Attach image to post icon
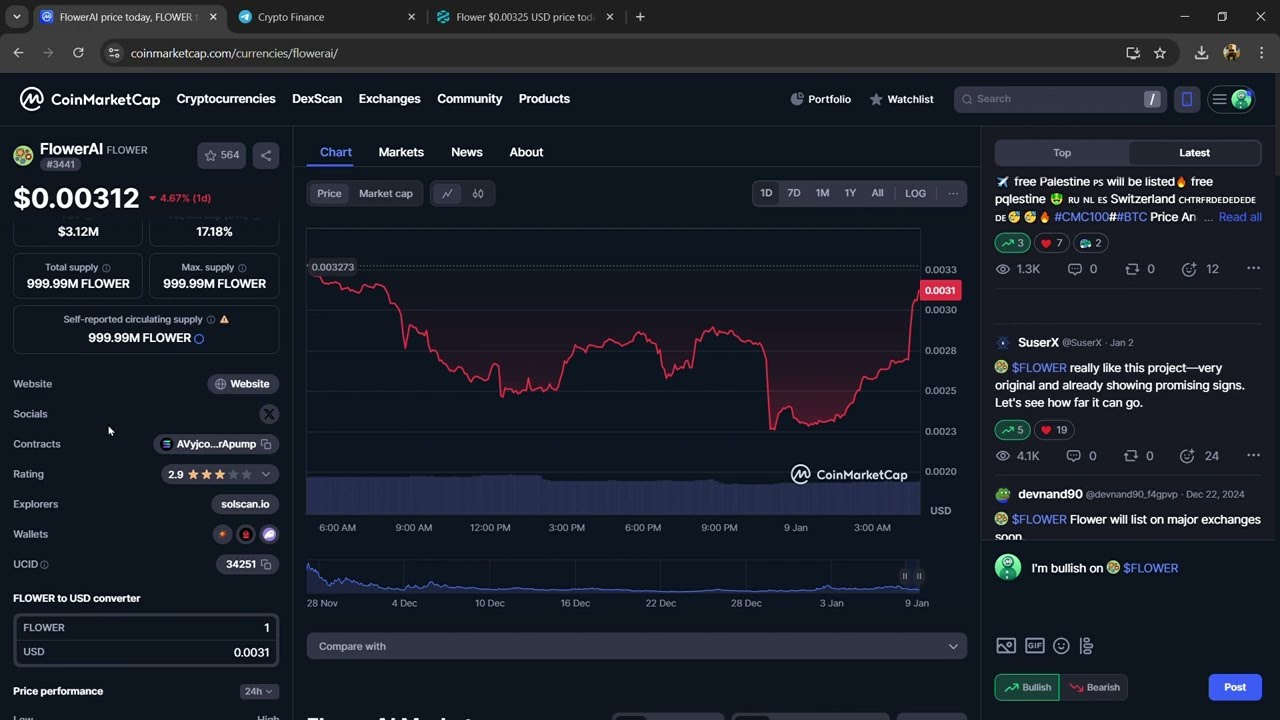1280x720 pixels. tap(1006, 646)
